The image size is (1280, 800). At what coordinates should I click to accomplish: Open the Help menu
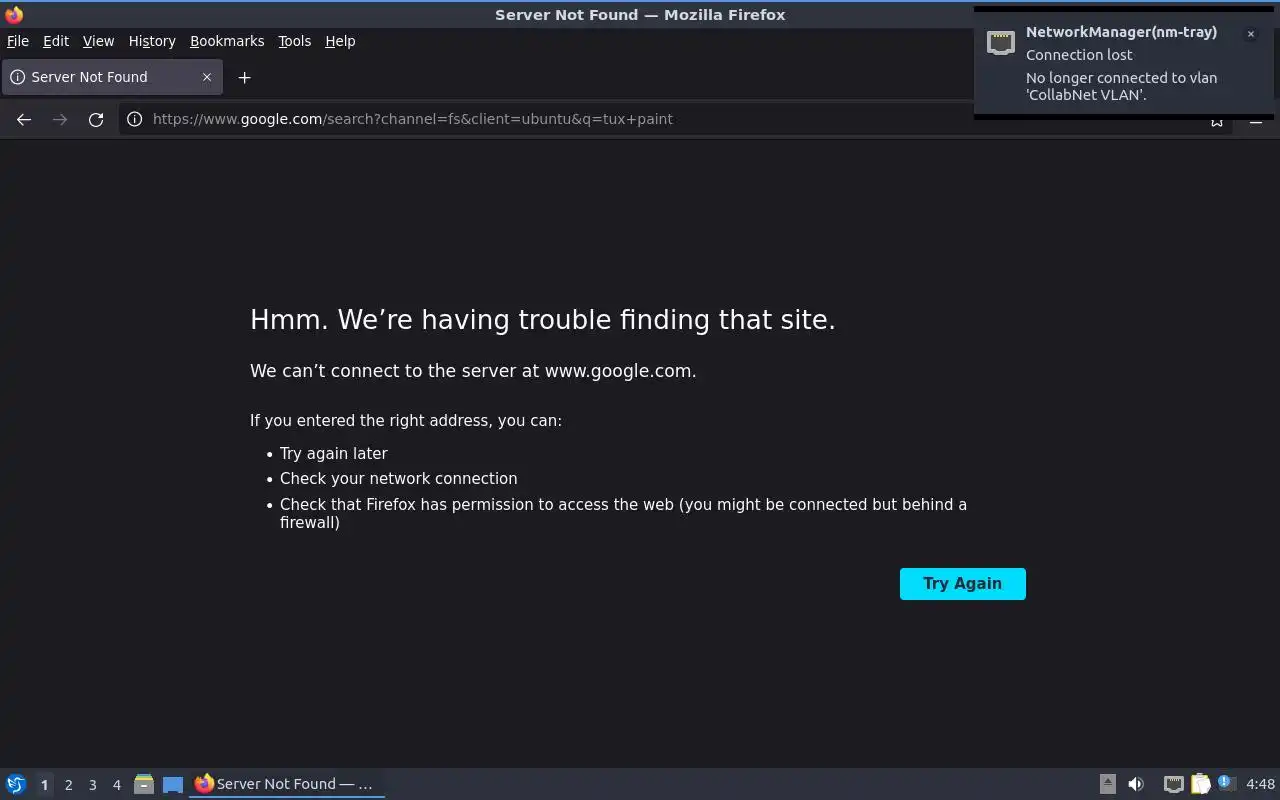tap(340, 41)
